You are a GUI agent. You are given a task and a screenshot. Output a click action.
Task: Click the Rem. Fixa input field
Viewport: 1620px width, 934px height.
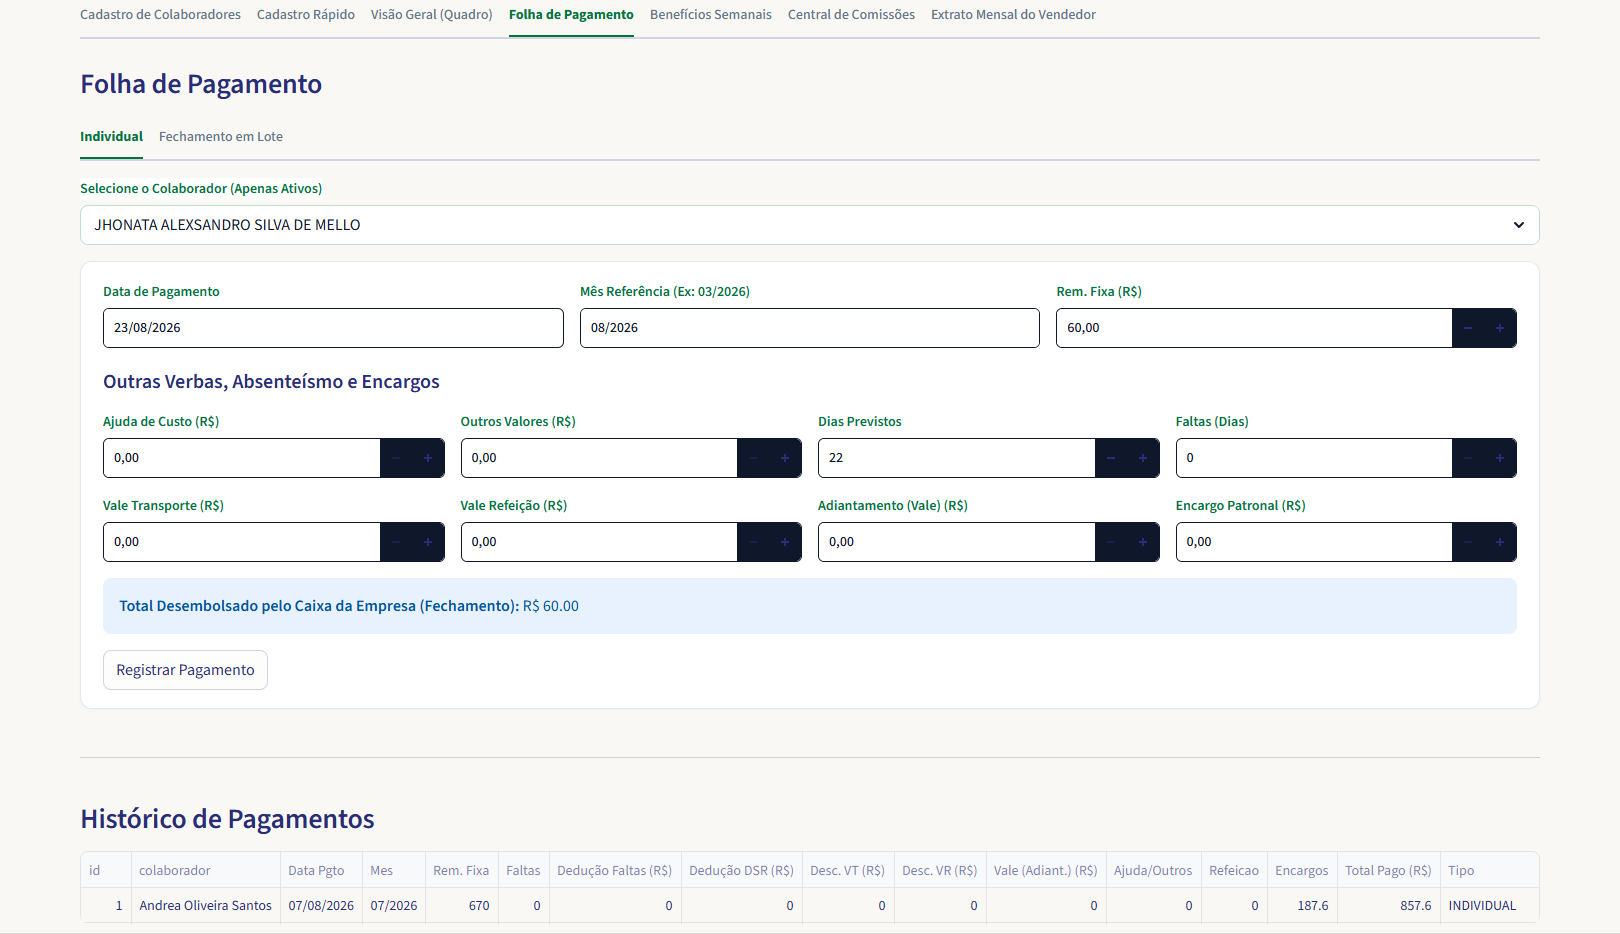(x=1254, y=328)
